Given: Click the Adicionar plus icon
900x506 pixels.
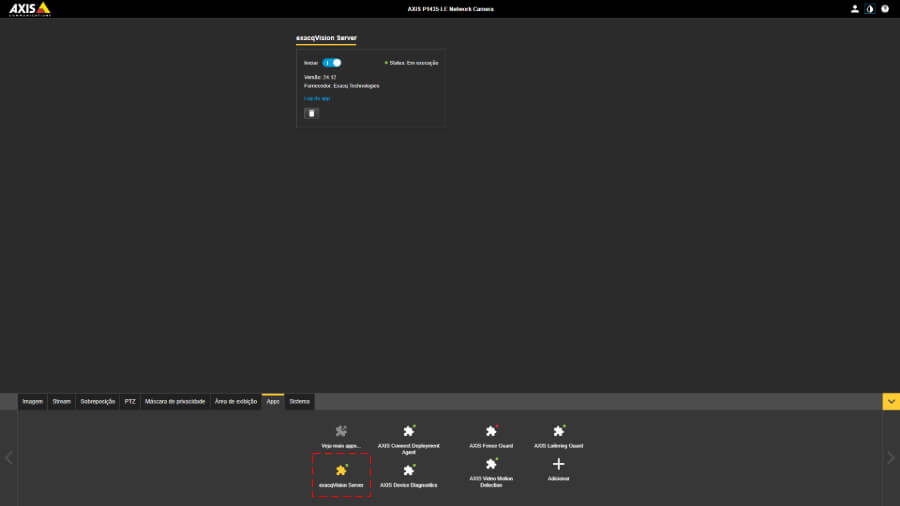Looking at the screenshot, I should click(x=558, y=464).
